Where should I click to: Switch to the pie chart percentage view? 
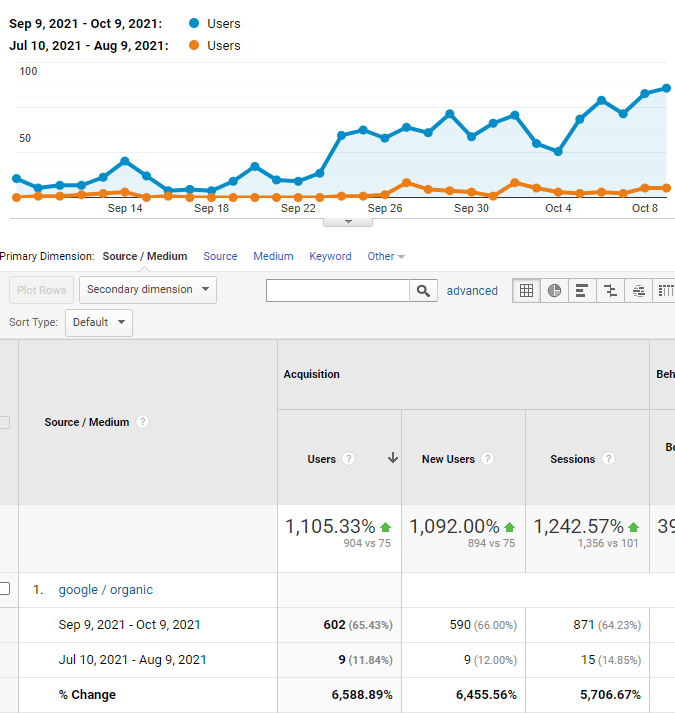(x=554, y=291)
